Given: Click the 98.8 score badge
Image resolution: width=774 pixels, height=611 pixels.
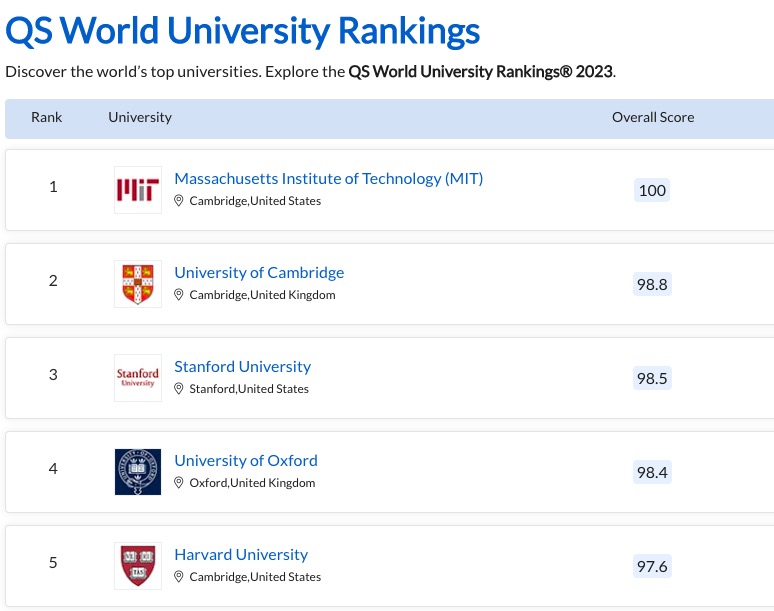Looking at the screenshot, I should tap(652, 284).
